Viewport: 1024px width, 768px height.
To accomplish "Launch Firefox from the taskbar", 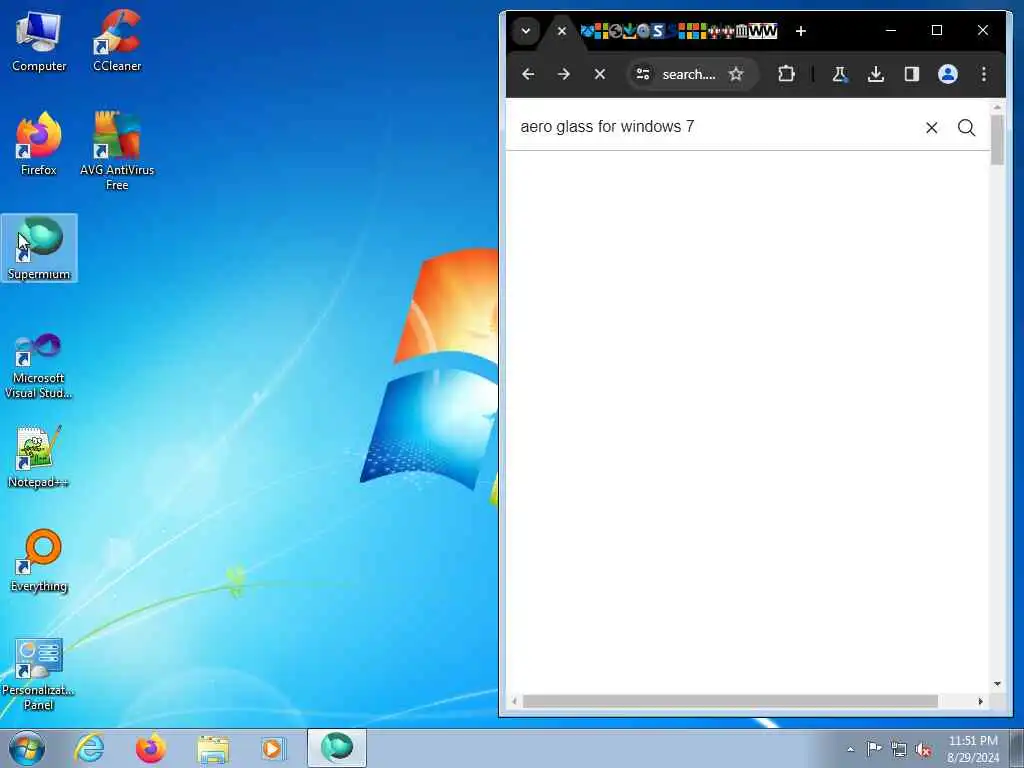I will click(x=150, y=748).
